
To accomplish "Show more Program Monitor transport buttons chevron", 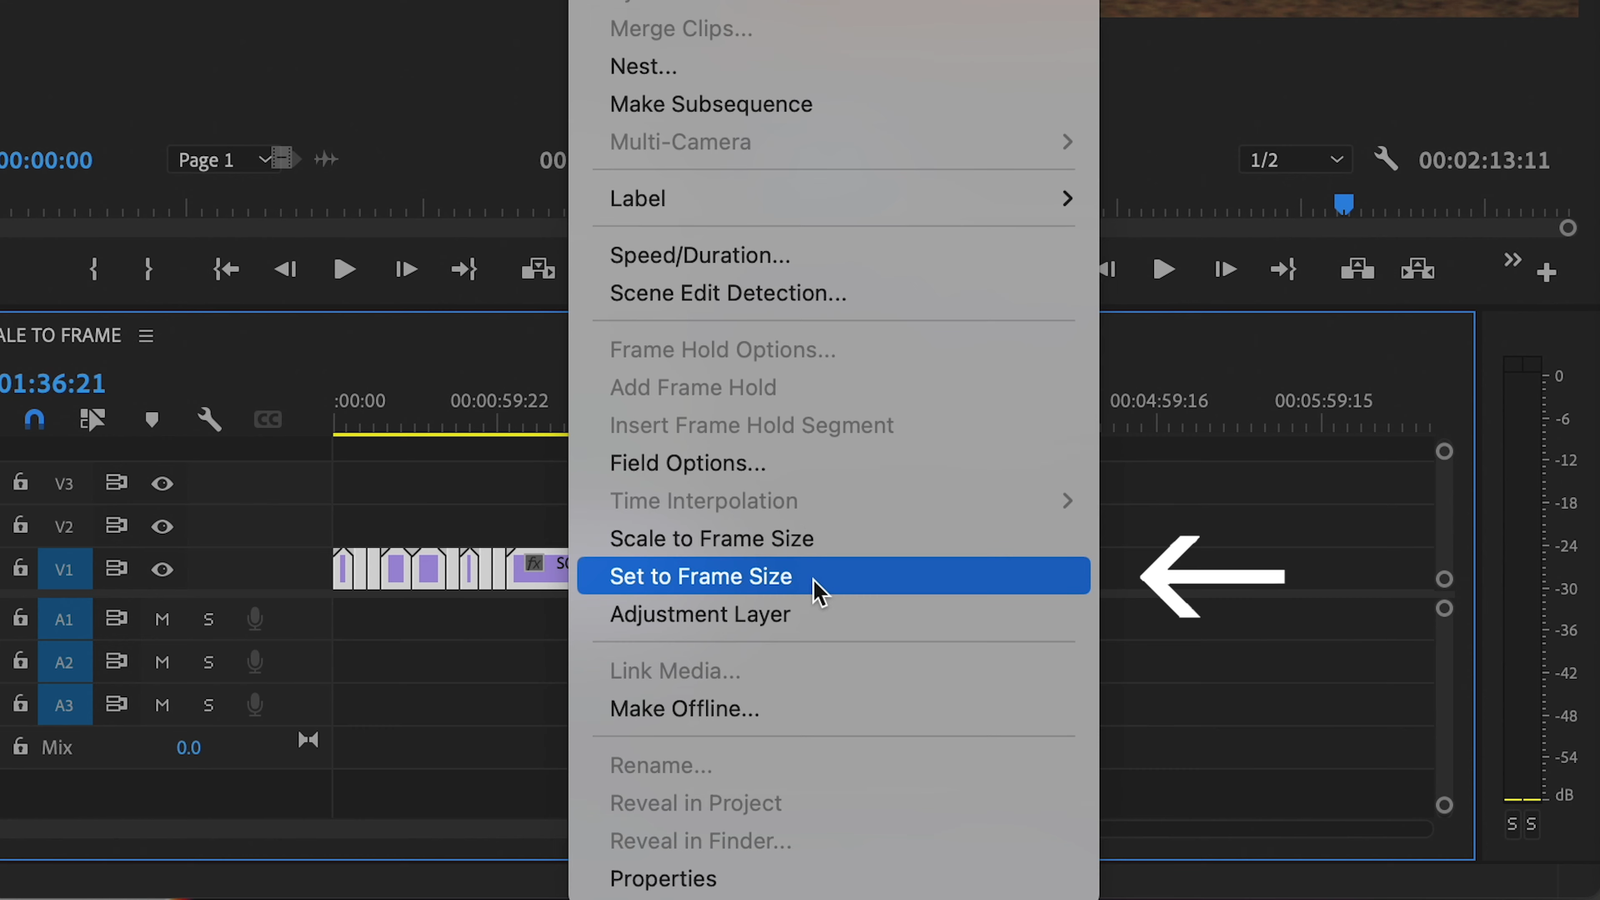I will 1512,260.
